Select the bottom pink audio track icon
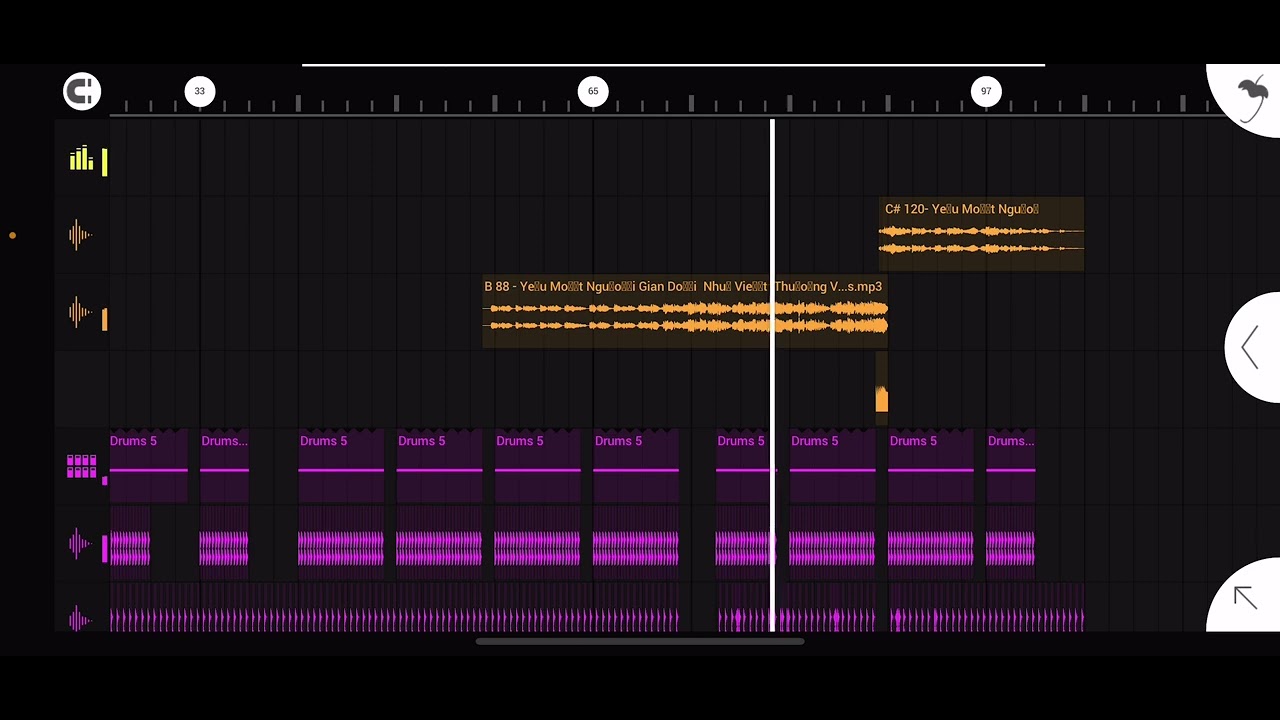This screenshot has width=1280, height=720. (80, 620)
